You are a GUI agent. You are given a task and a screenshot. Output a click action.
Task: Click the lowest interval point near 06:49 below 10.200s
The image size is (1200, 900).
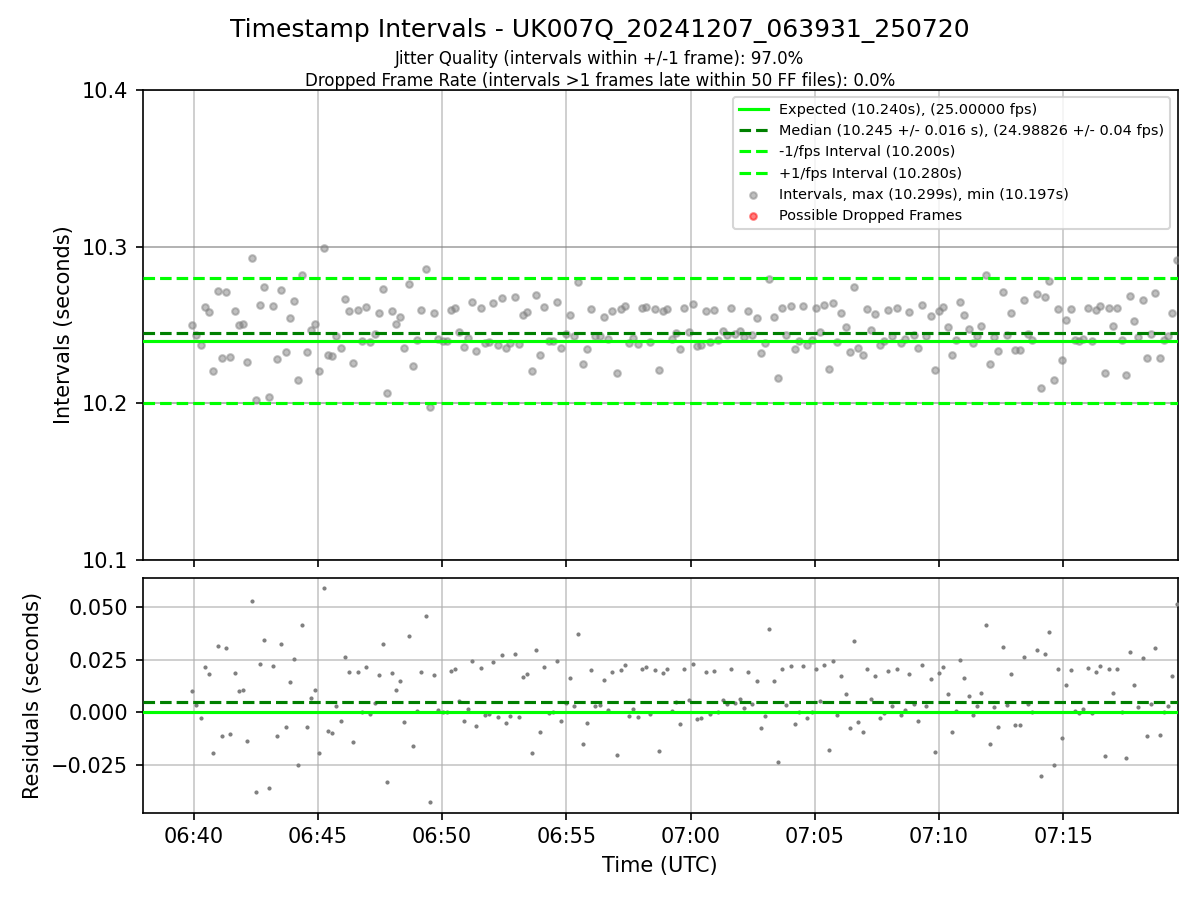click(431, 407)
